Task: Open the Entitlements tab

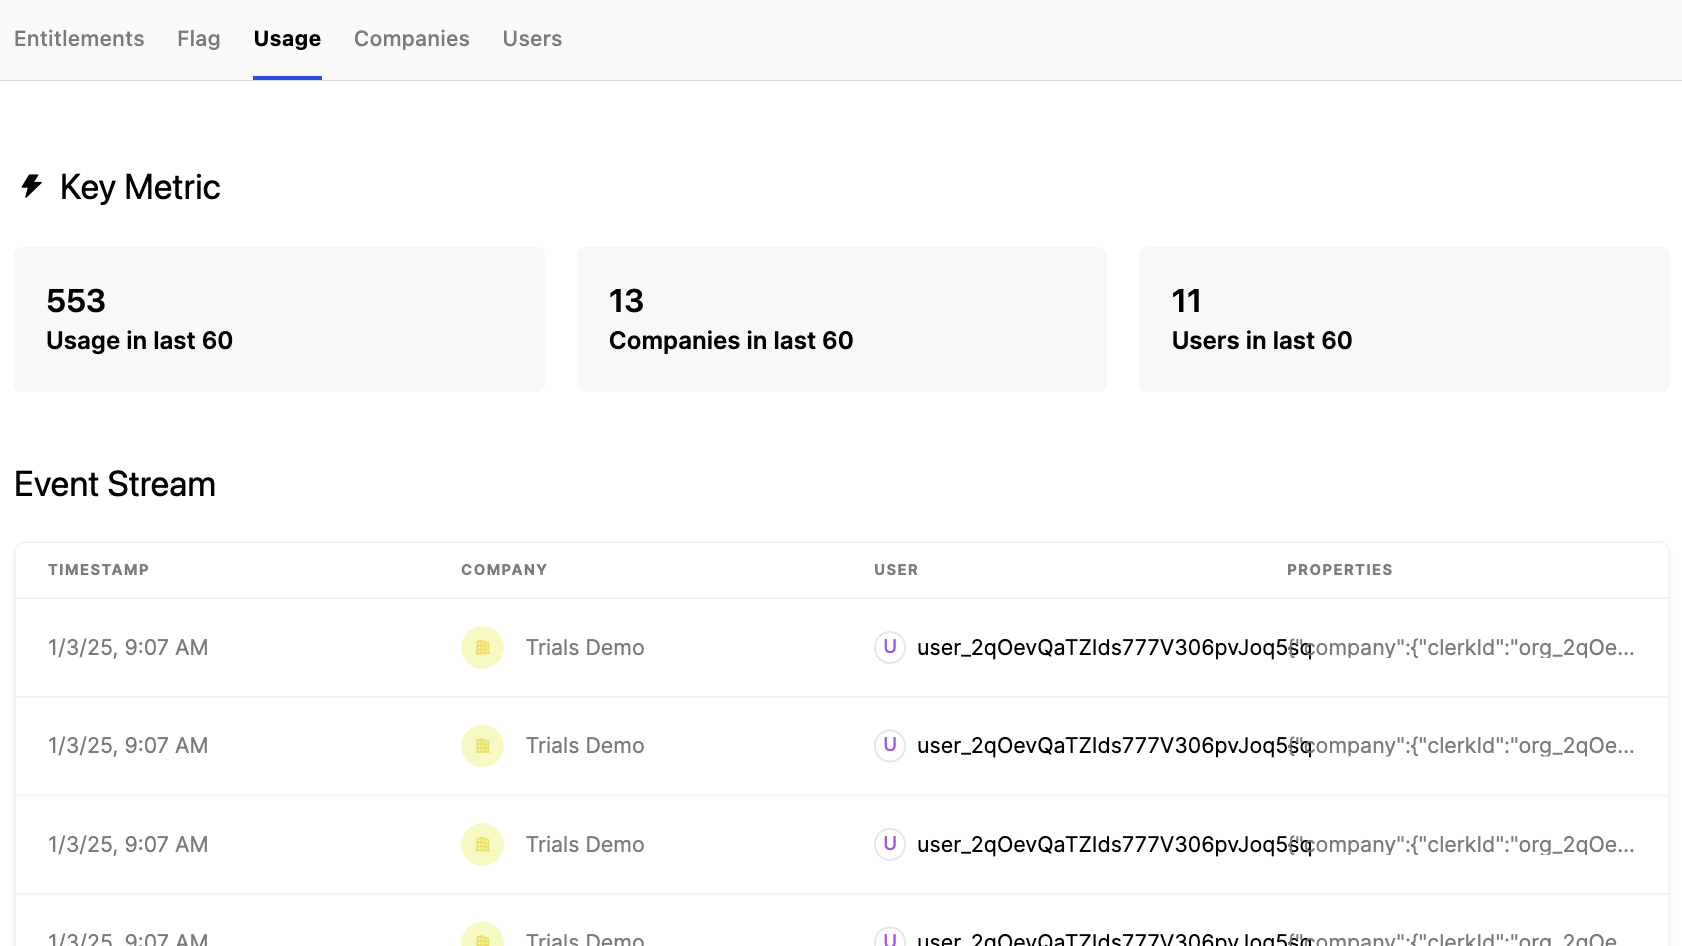Action: click(78, 38)
